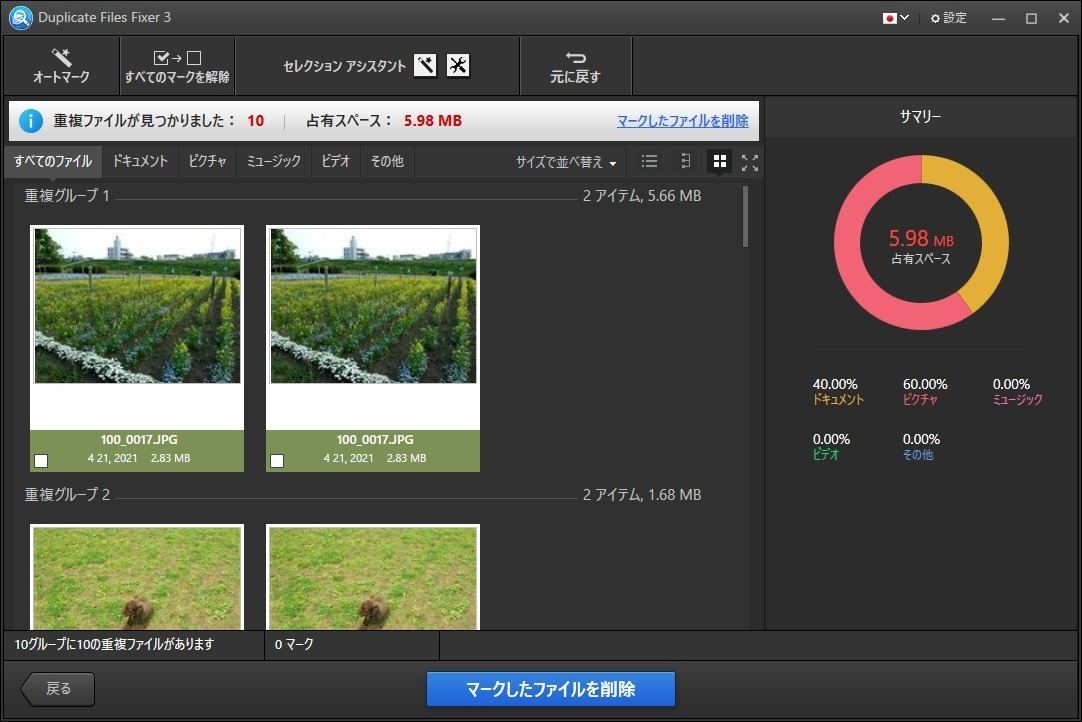
Task: Click 重複グループ 2 header
Action: coord(67,495)
